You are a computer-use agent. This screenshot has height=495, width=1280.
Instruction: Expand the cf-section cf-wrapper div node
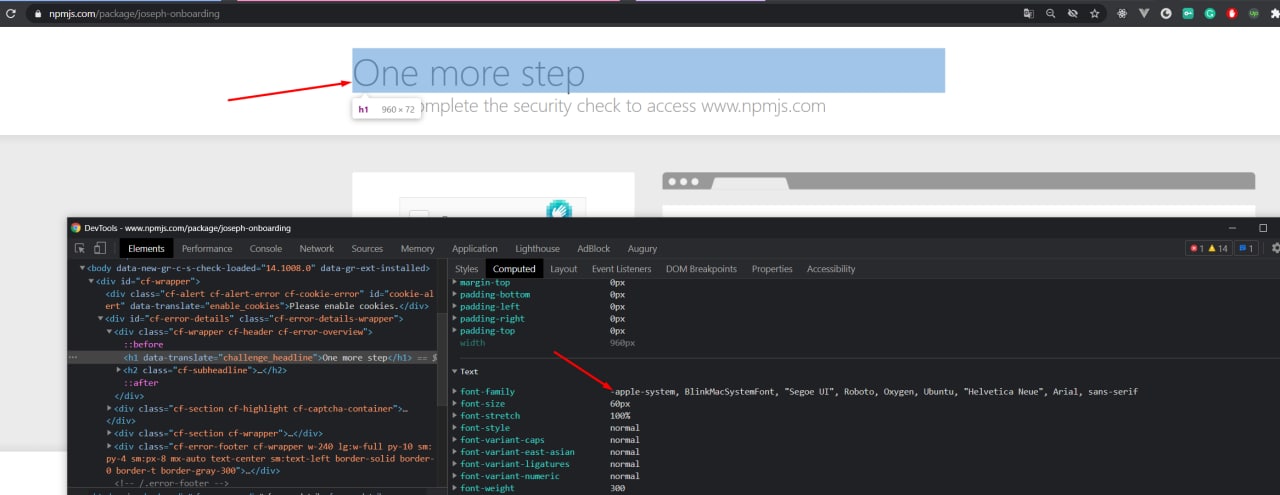coord(110,434)
